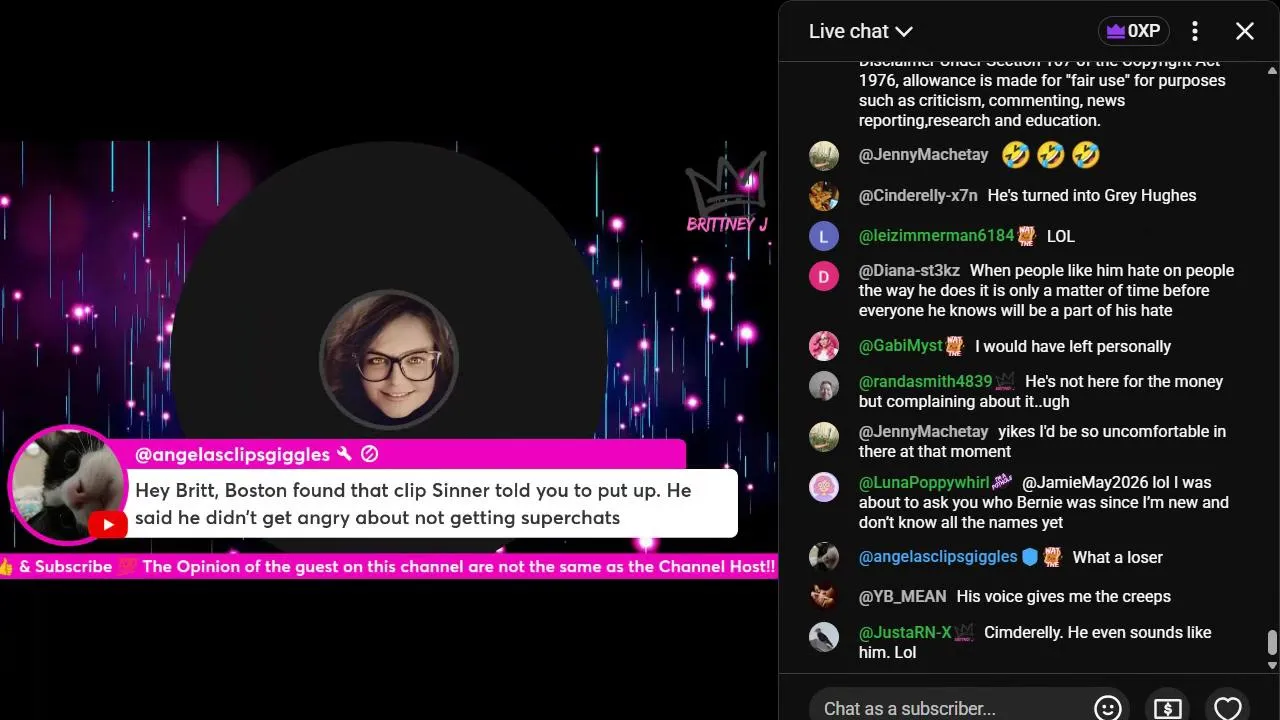Viewport: 1280px width, 720px height.
Task: Click the wrench badge beside @angelasclipsgiggles
Action: pyautogui.click(x=345, y=454)
